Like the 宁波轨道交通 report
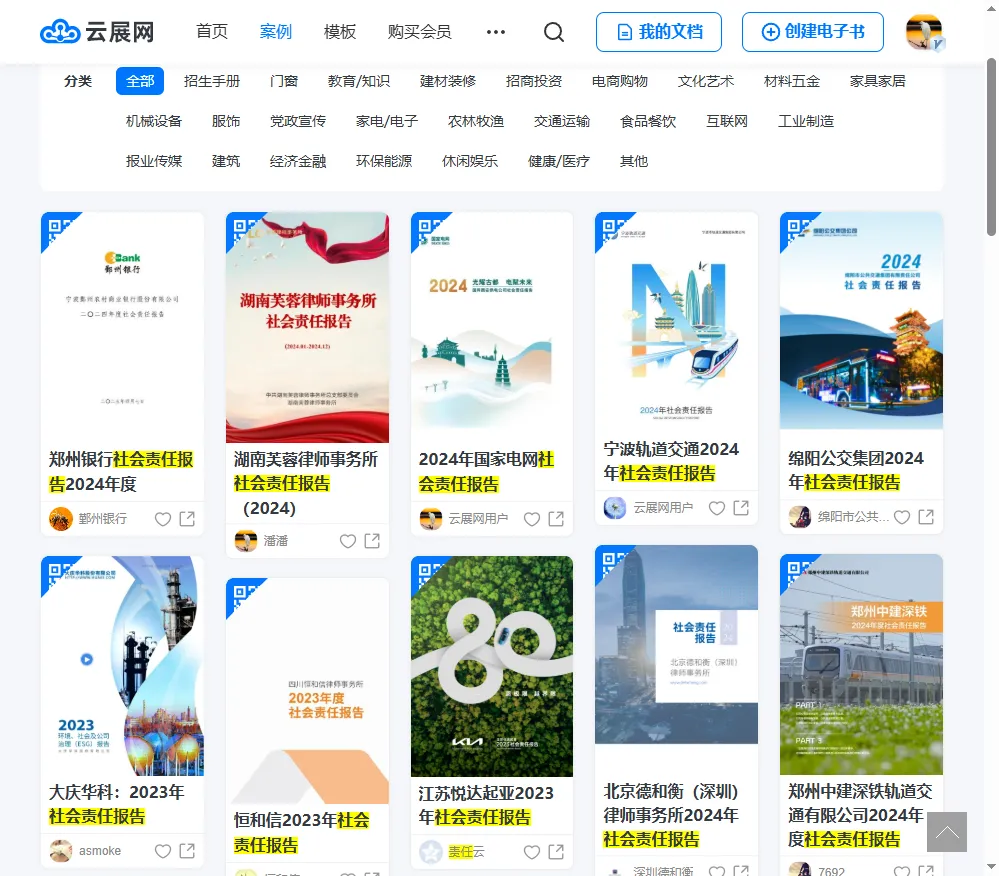The image size is (999, 876). point(717,508)
